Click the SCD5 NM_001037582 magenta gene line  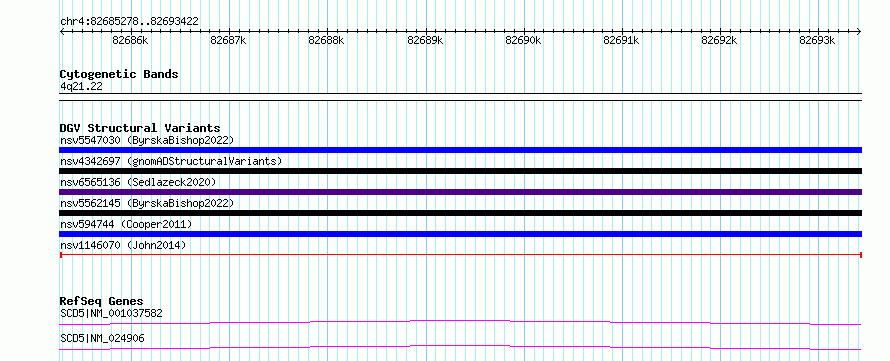click(460, 322)
